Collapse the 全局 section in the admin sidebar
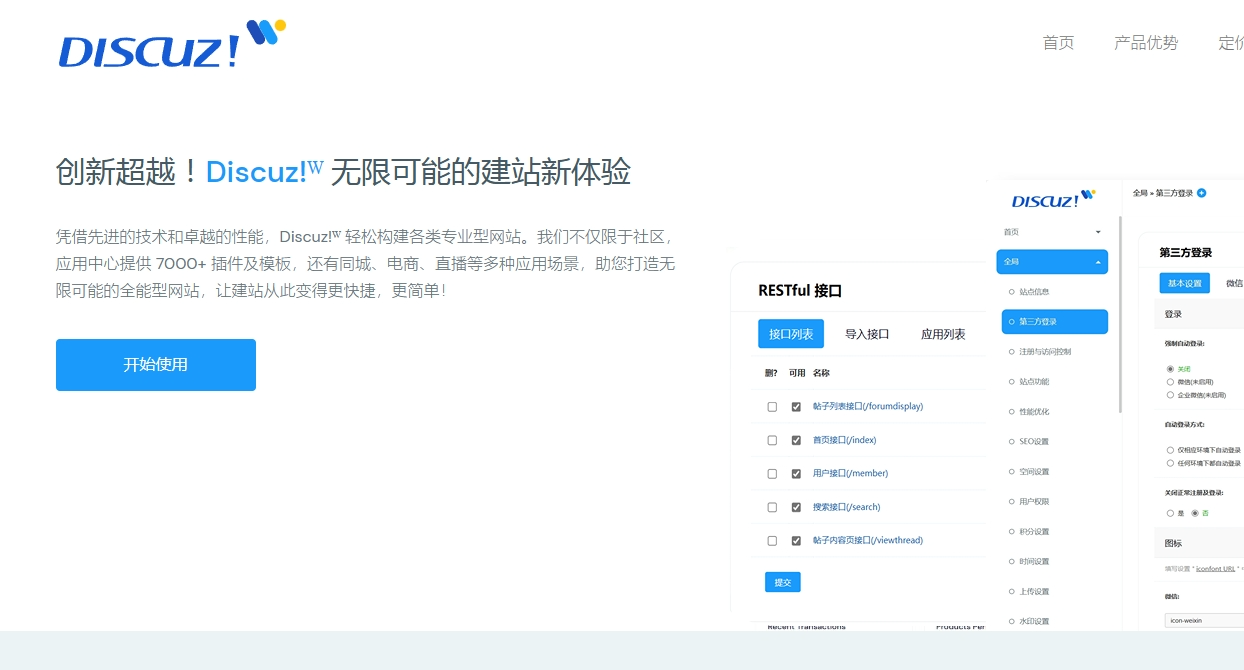1244x670 pixels. point(1052,262)
